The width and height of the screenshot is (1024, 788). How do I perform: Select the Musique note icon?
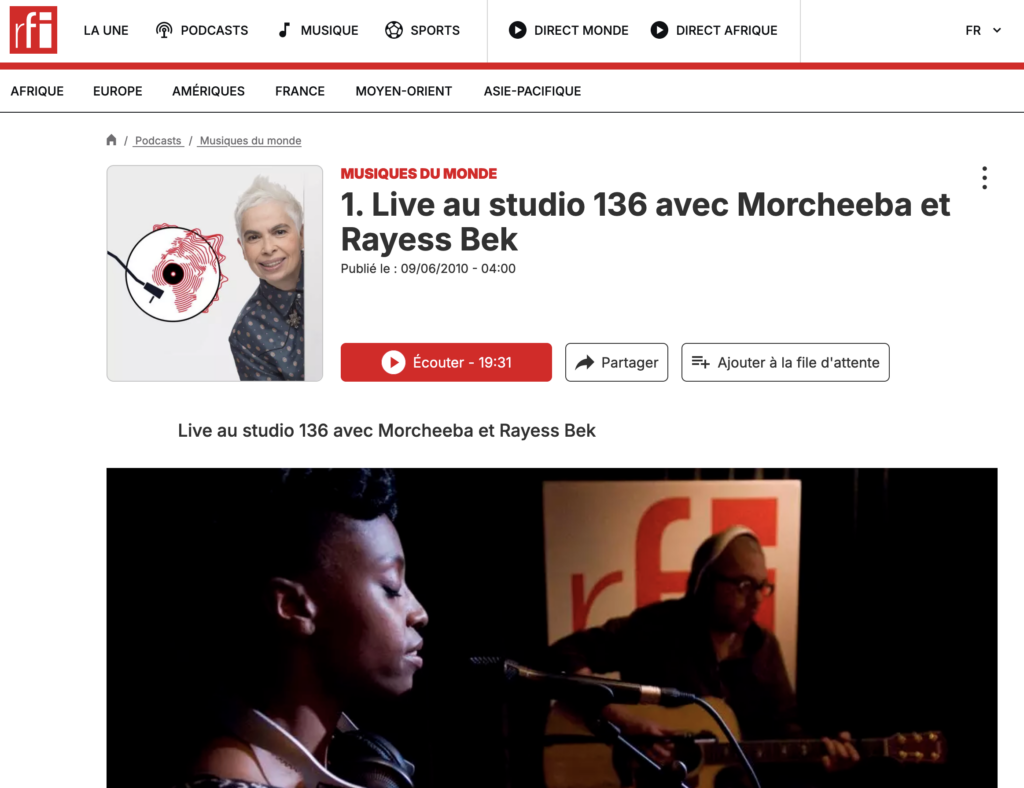[284, 30]
